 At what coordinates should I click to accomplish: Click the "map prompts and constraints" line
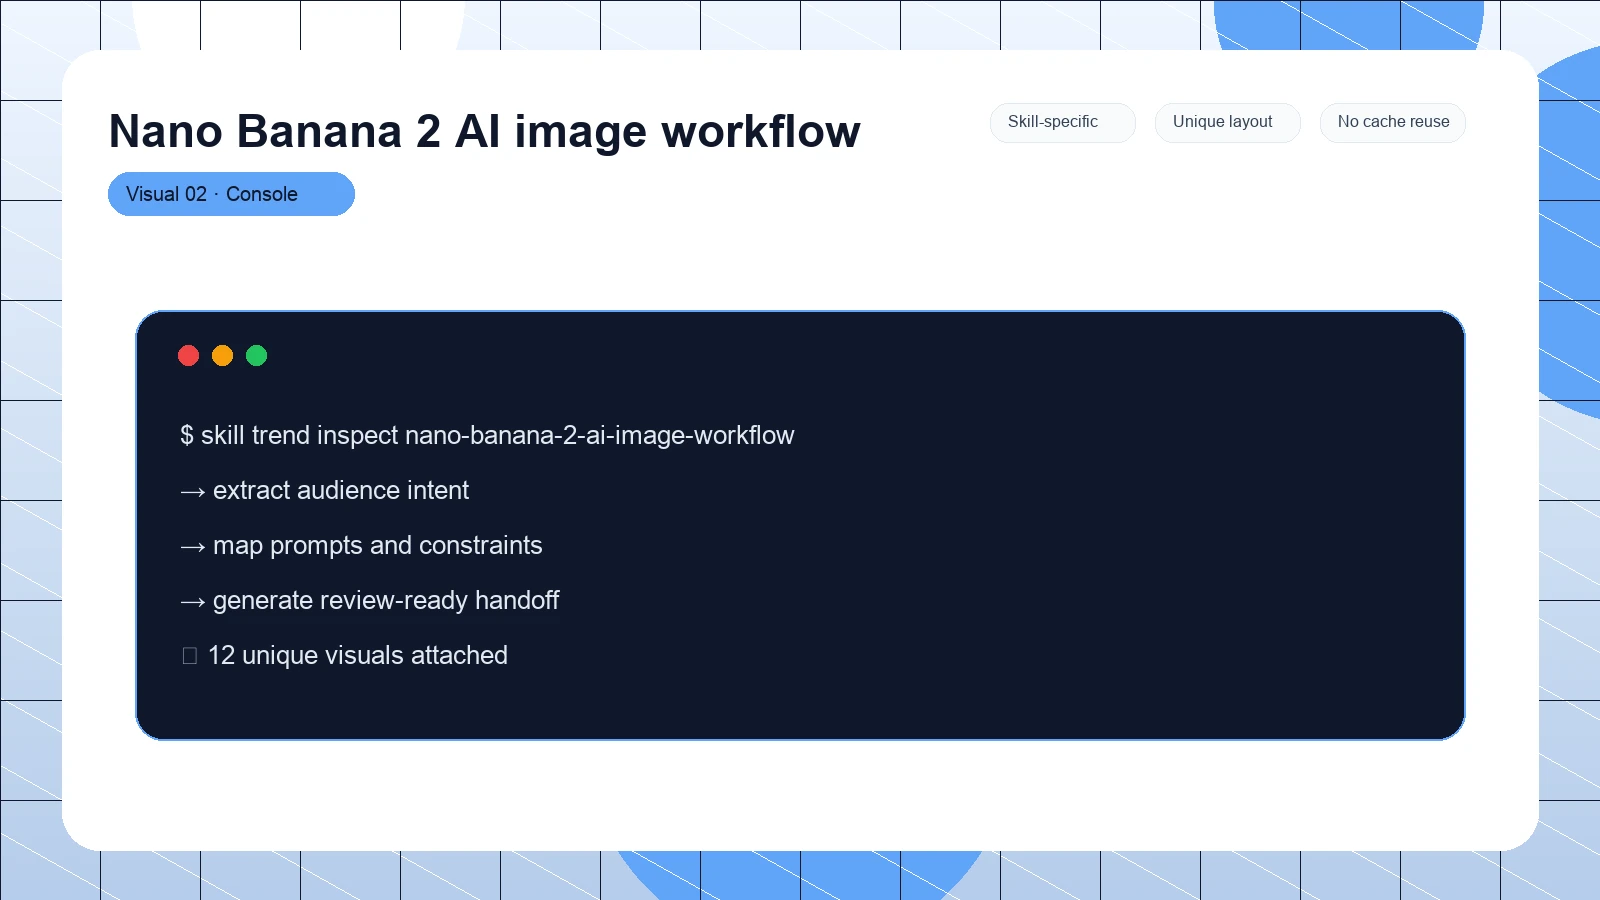coord(361,545)
